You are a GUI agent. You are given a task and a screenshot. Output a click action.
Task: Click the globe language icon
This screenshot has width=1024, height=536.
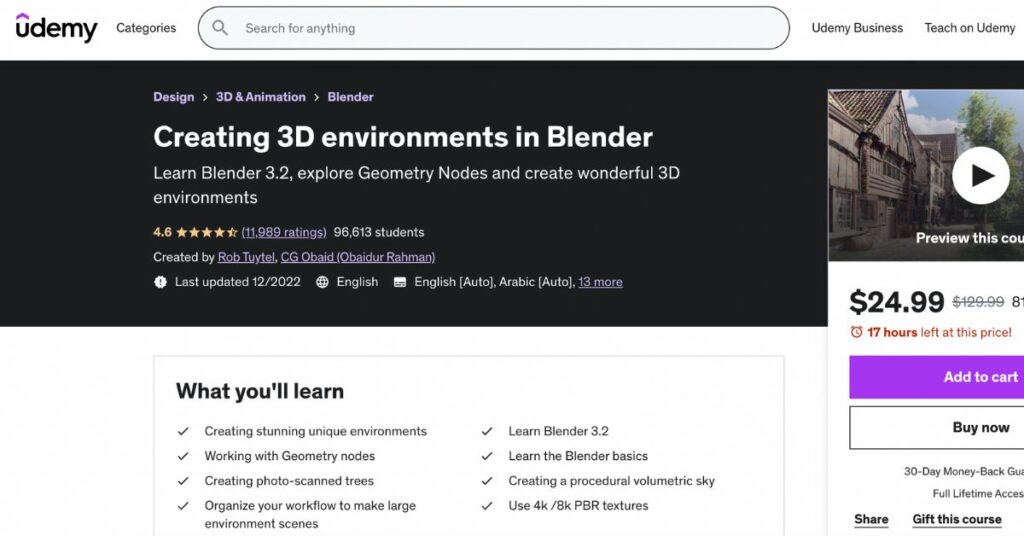click(x=322, y=282)
